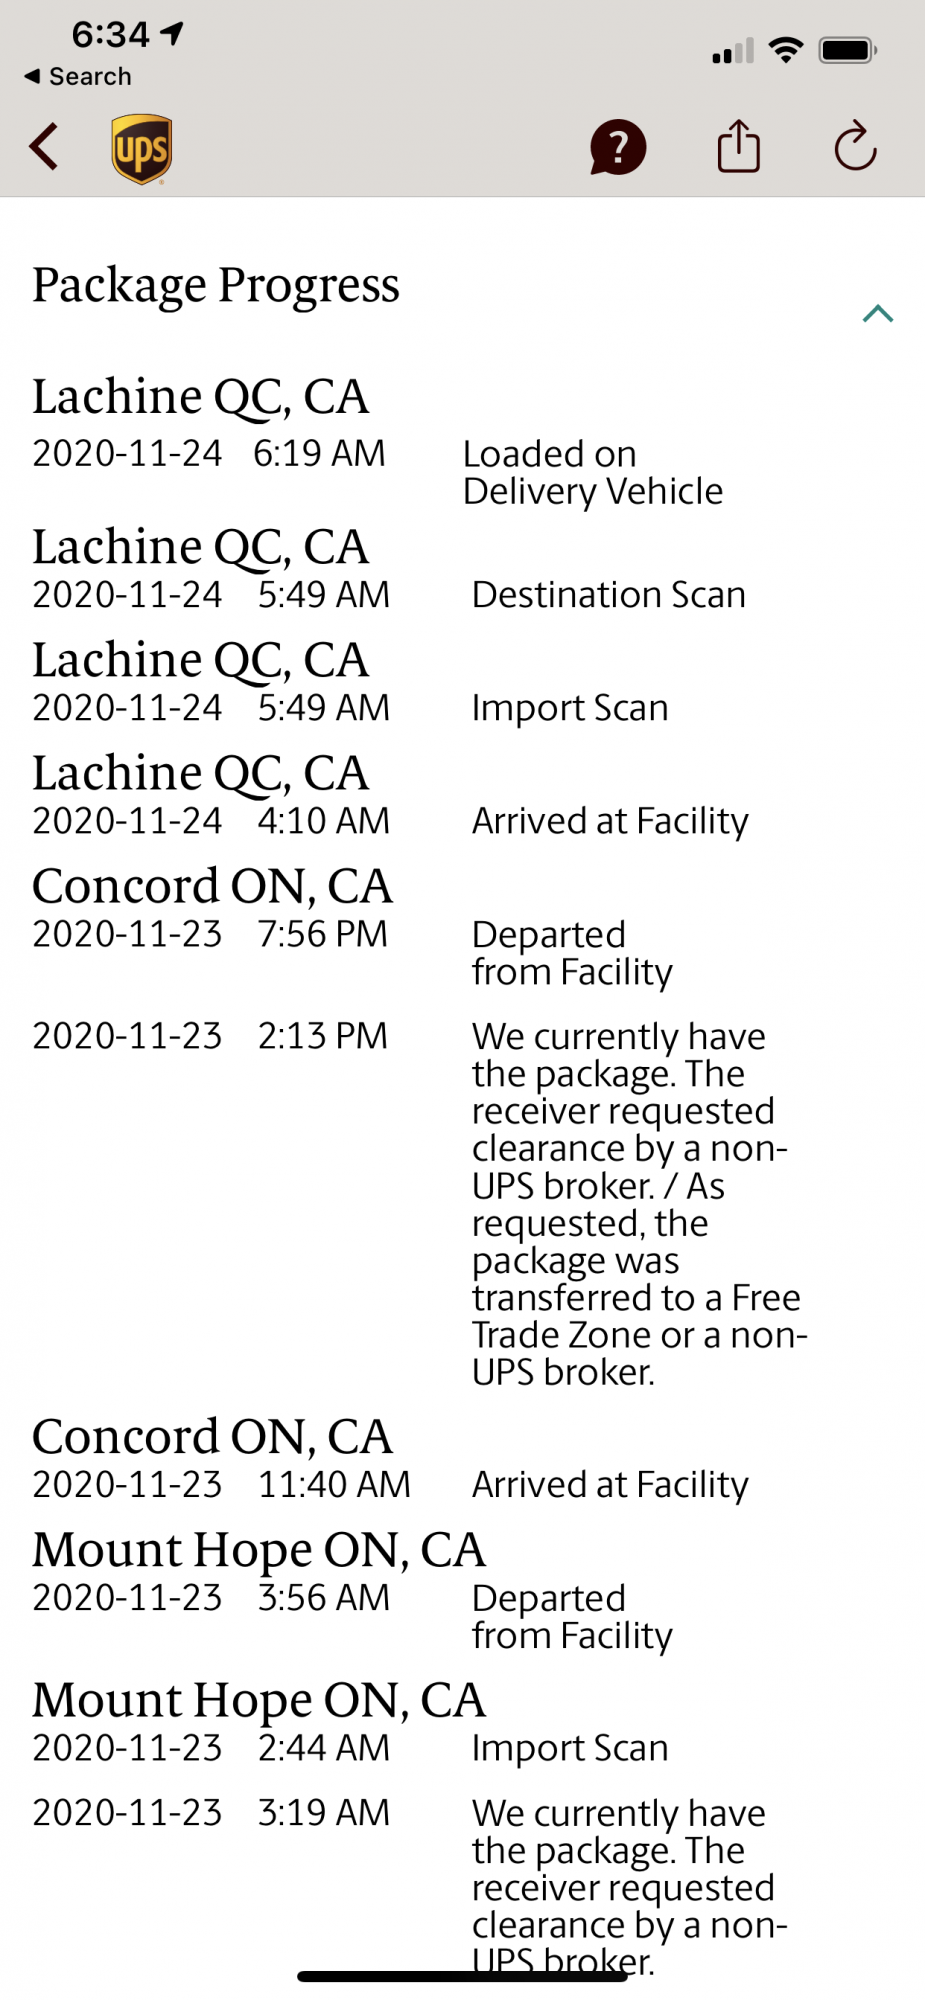Viewport: 925px width, 2000px height.
Task: Tap the UPS shield logo
Action: click(x=141, y=149)
